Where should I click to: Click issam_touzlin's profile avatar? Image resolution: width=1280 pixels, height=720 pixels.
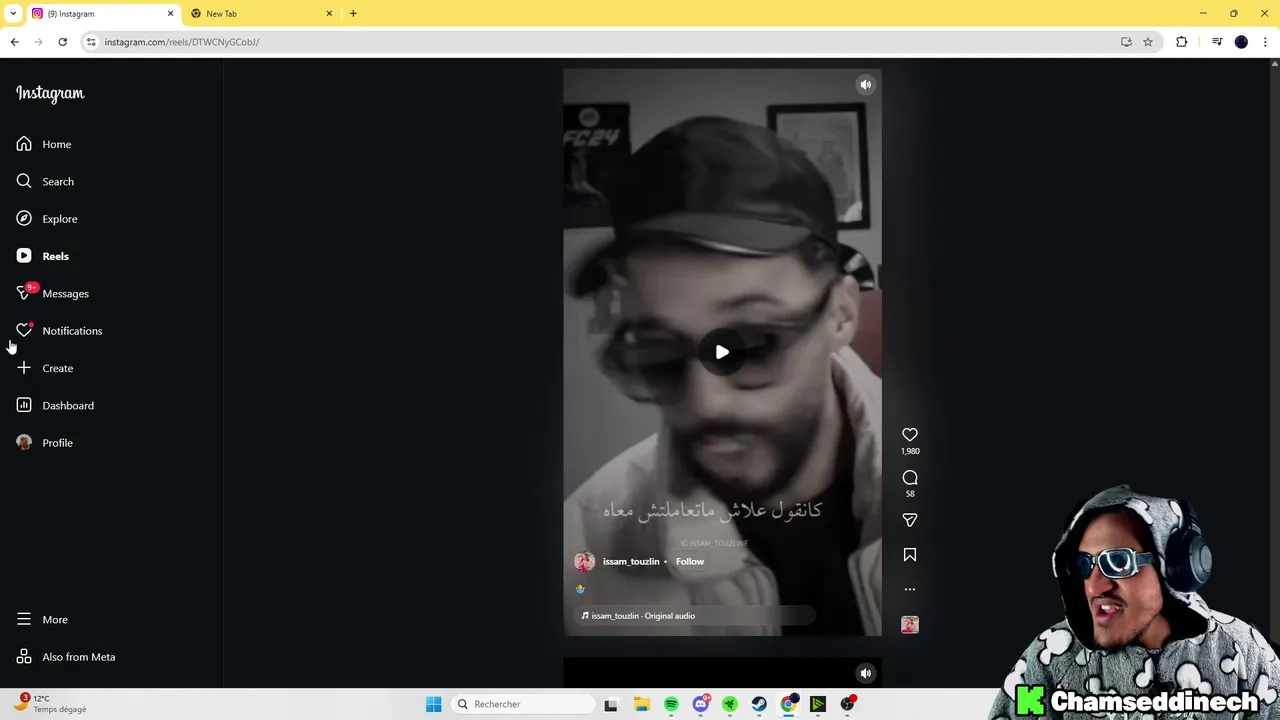[x=584, y=562]
